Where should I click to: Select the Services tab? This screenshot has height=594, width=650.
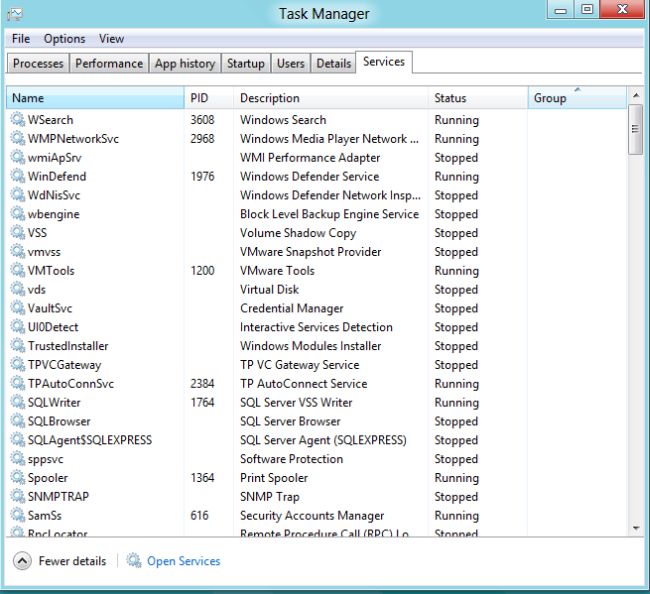point(384,62)
